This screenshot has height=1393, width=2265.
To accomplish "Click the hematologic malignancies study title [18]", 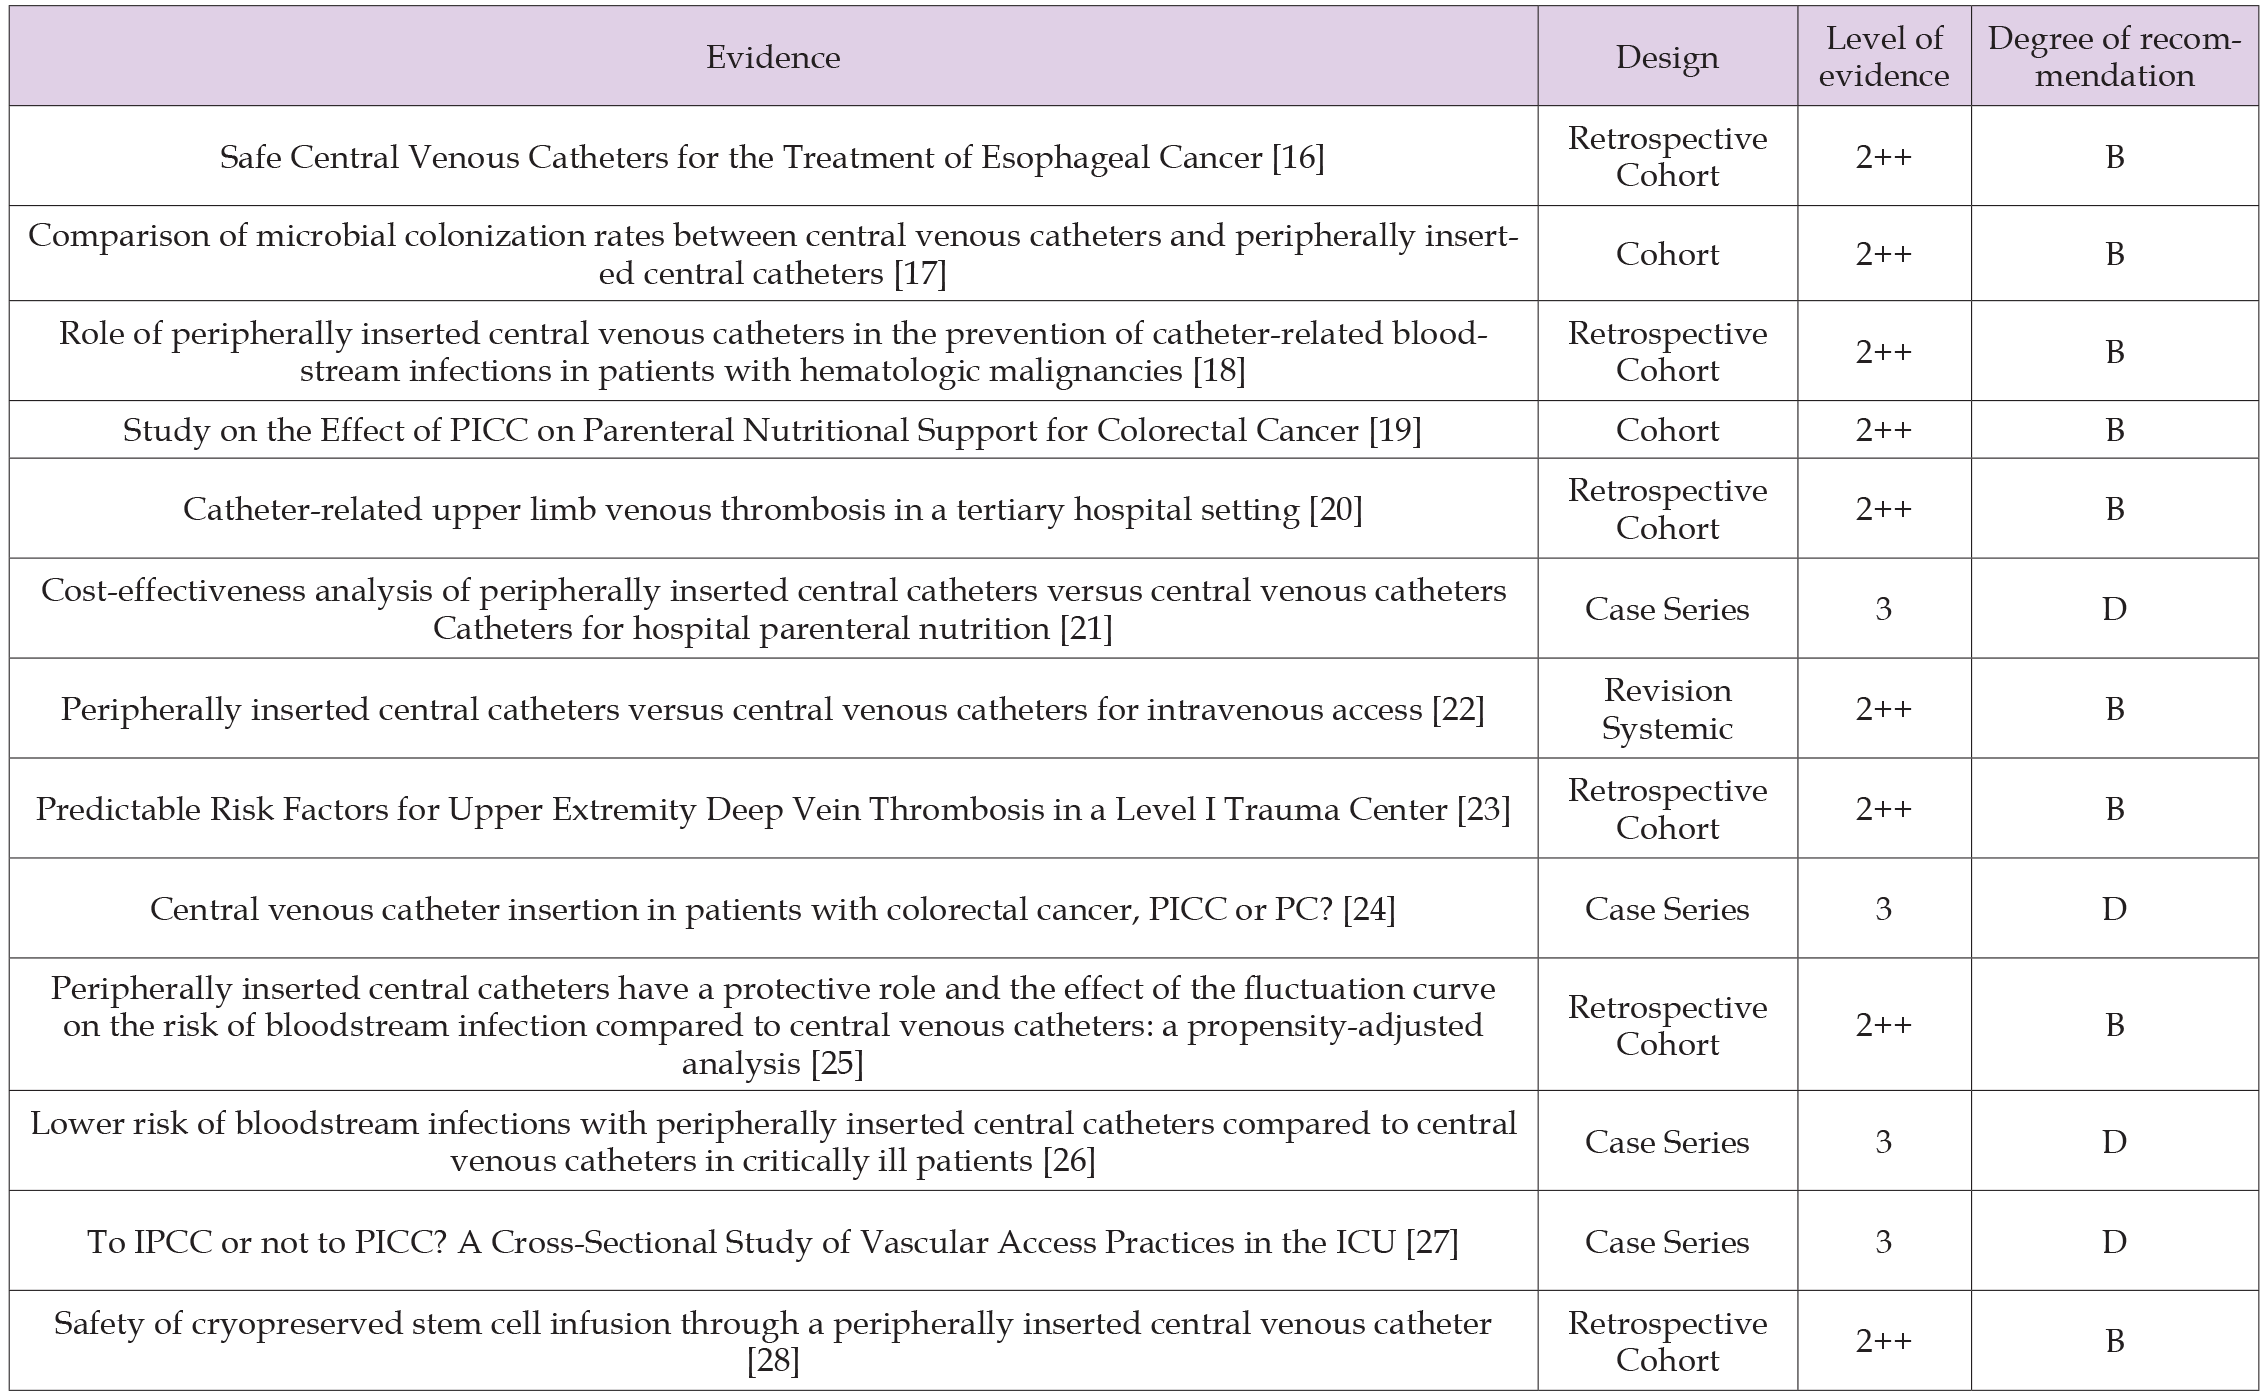I will point(772,372).
